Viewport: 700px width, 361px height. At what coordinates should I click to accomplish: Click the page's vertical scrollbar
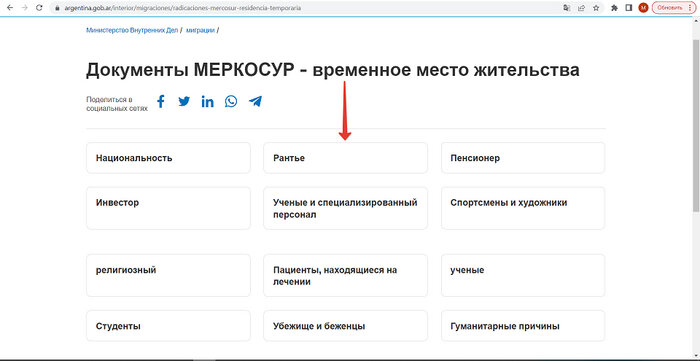[x=696, y=125]
